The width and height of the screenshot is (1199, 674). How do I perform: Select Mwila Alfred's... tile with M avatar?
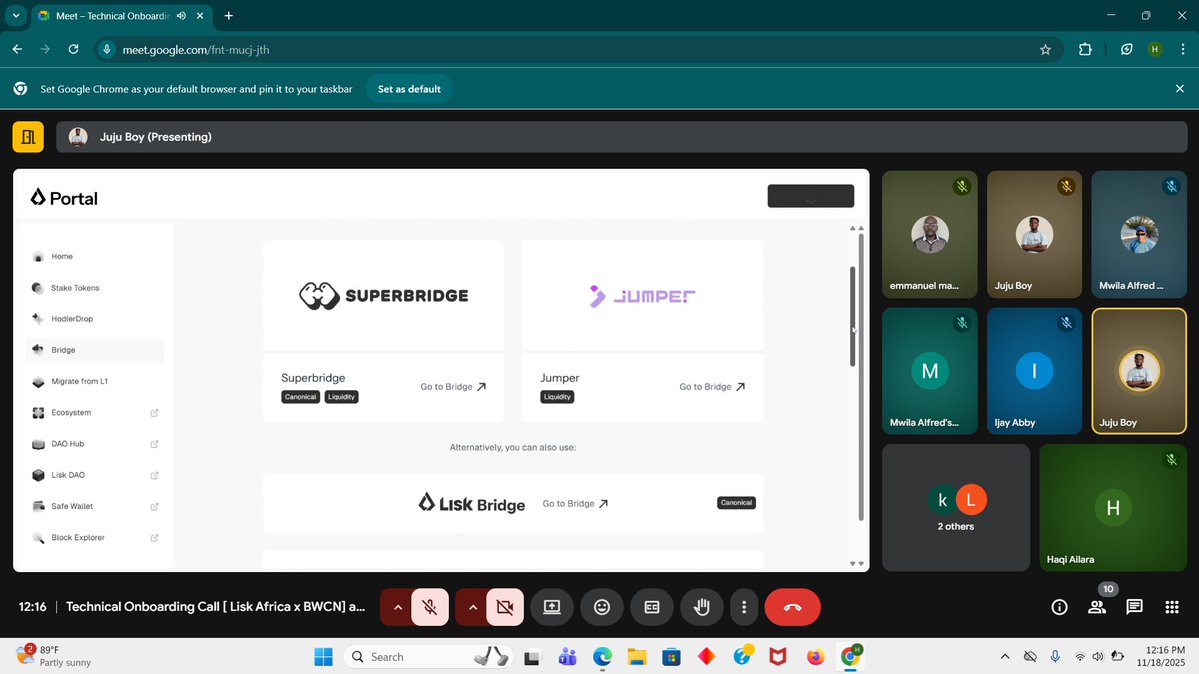pyautogui.click(x=930, y=371)
